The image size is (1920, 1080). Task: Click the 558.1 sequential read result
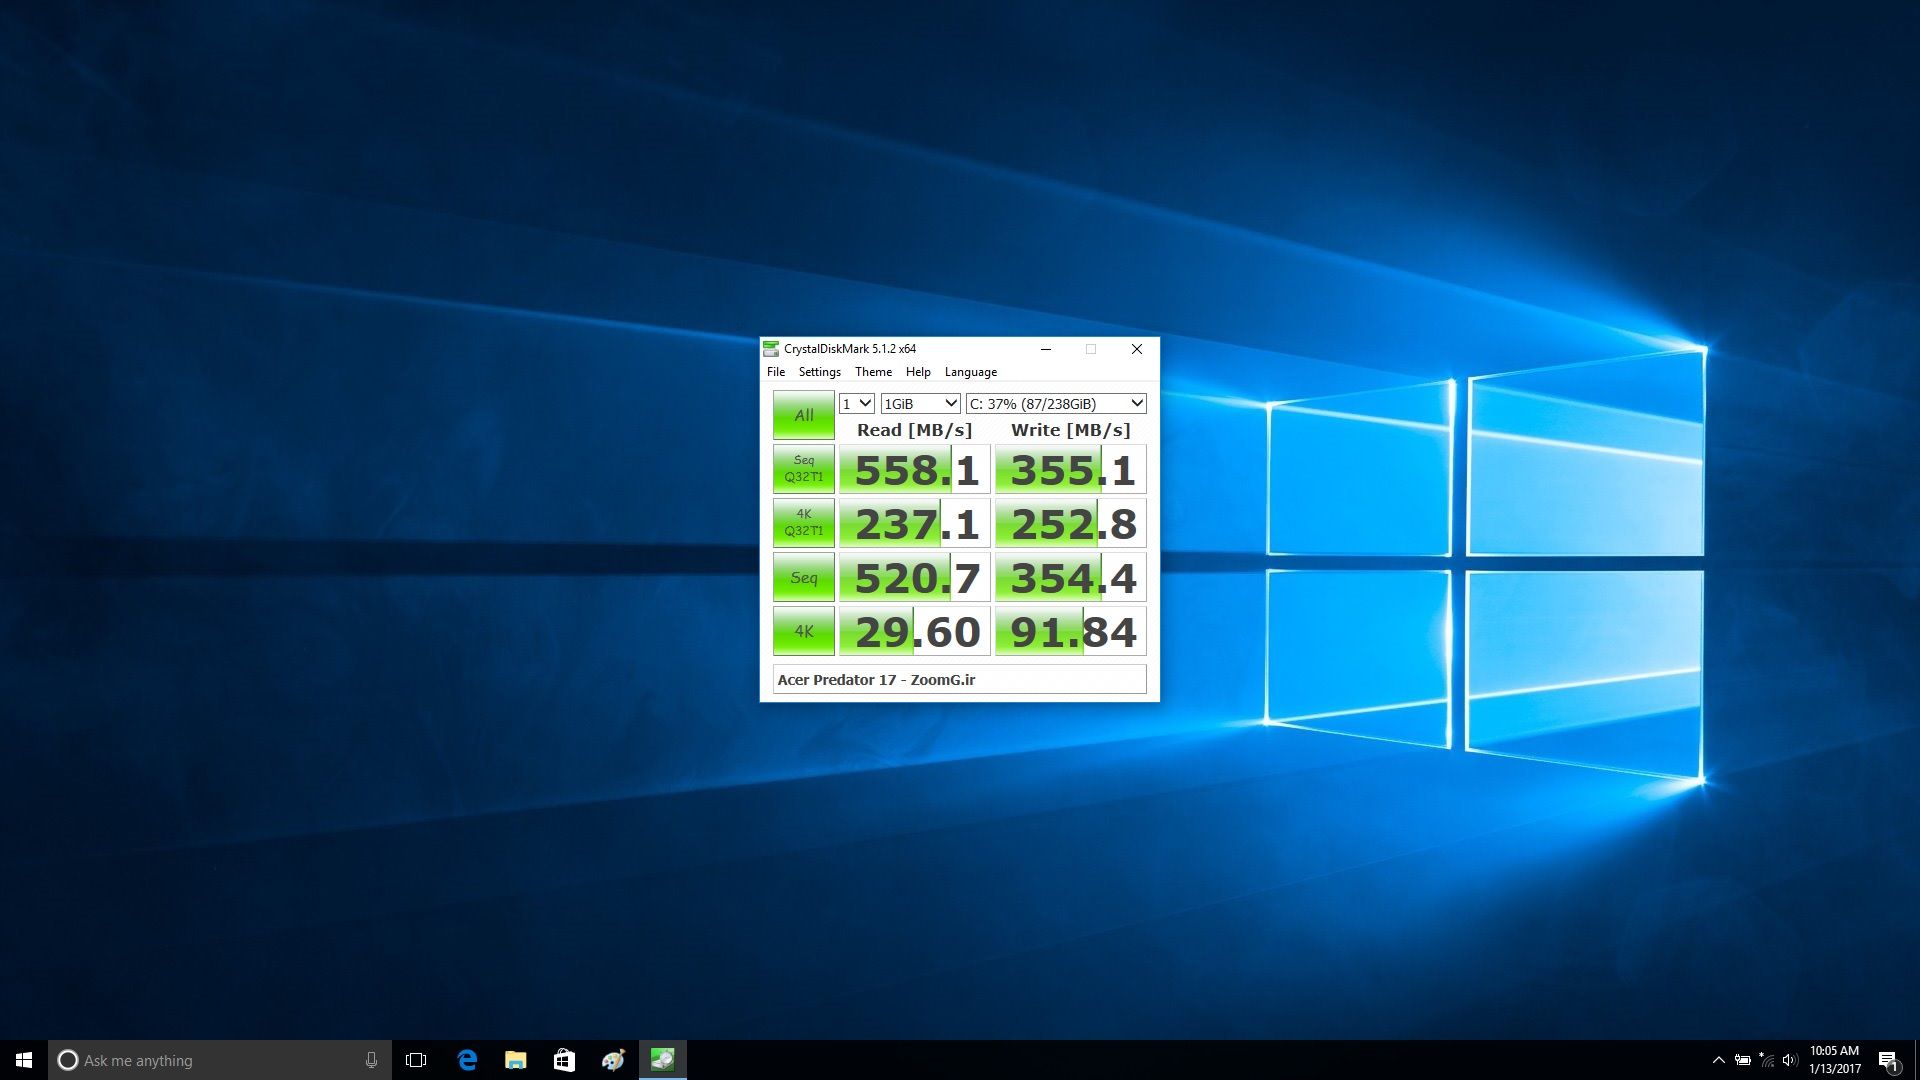(914, 468)
